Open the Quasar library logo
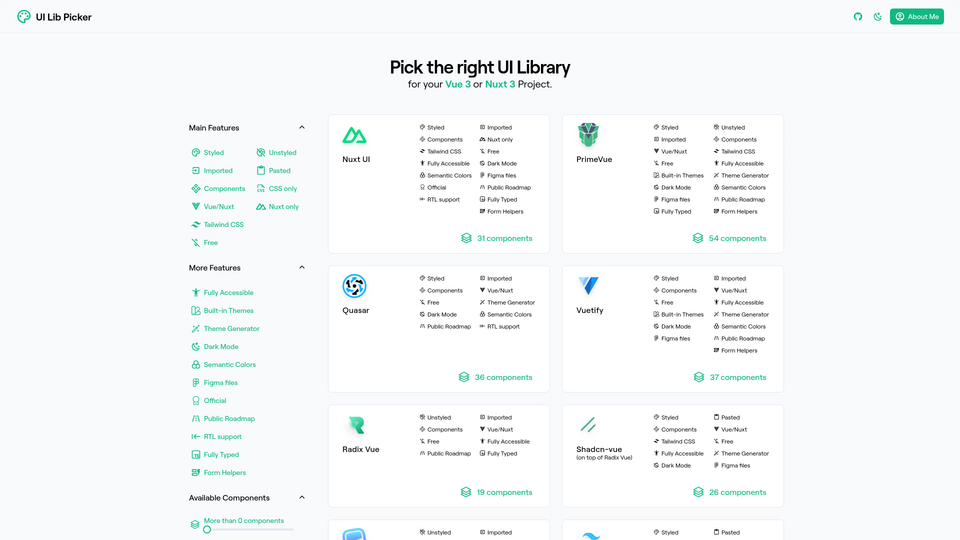This screenshot has width=960, height=540. [354, 286]
